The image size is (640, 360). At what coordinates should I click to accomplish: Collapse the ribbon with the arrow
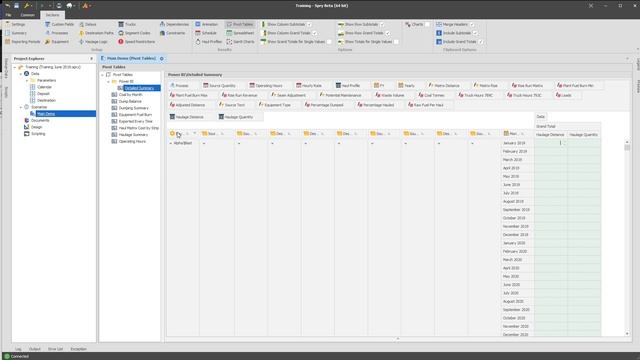[x=638, y=50]
